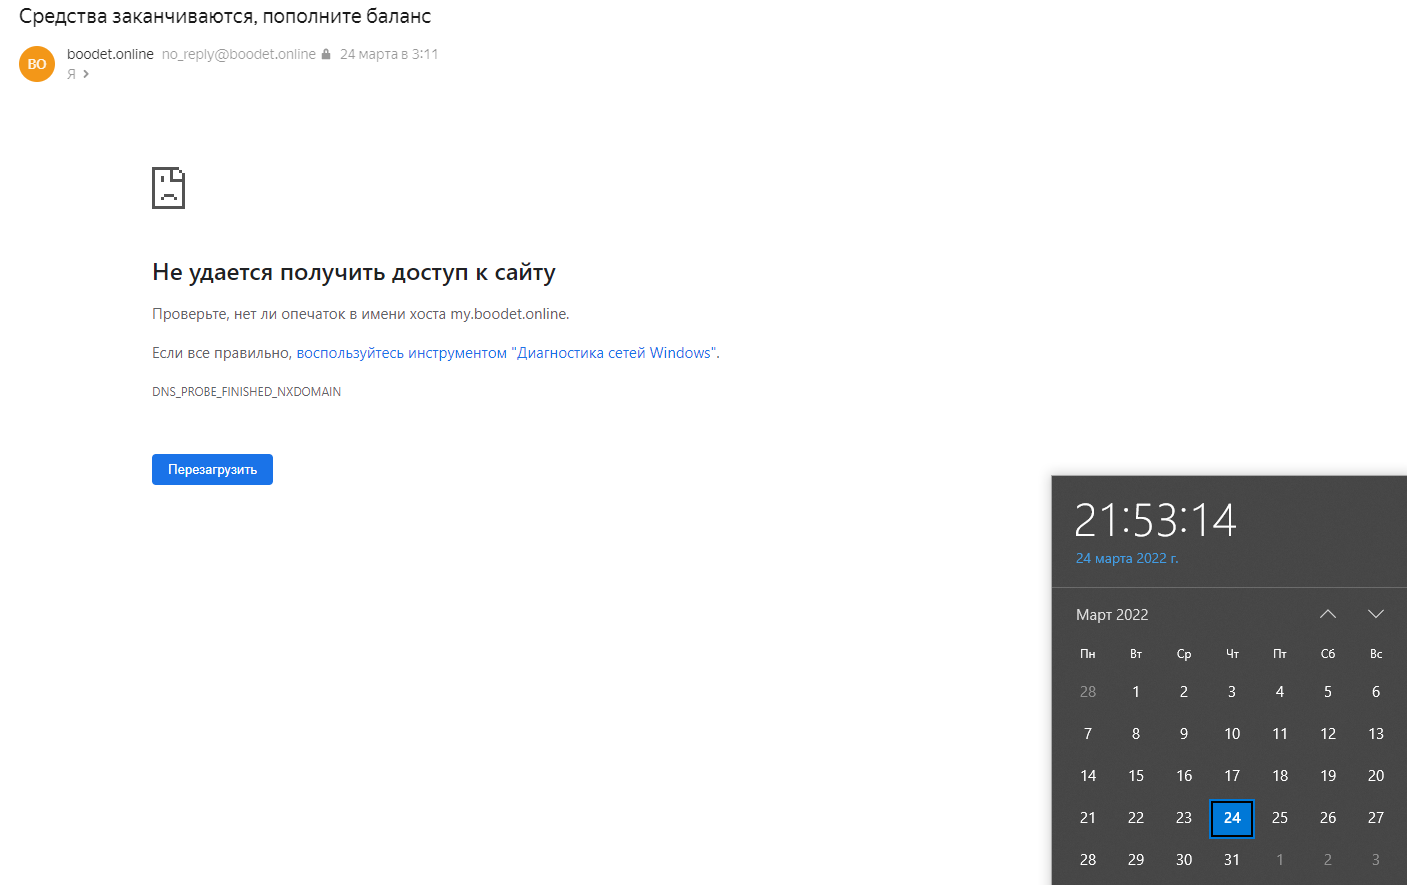The height and width of the screenshot is (885, 1413).
Task: Select the grayed-out 28 in the first row
Action: (x=1087, y=691)
